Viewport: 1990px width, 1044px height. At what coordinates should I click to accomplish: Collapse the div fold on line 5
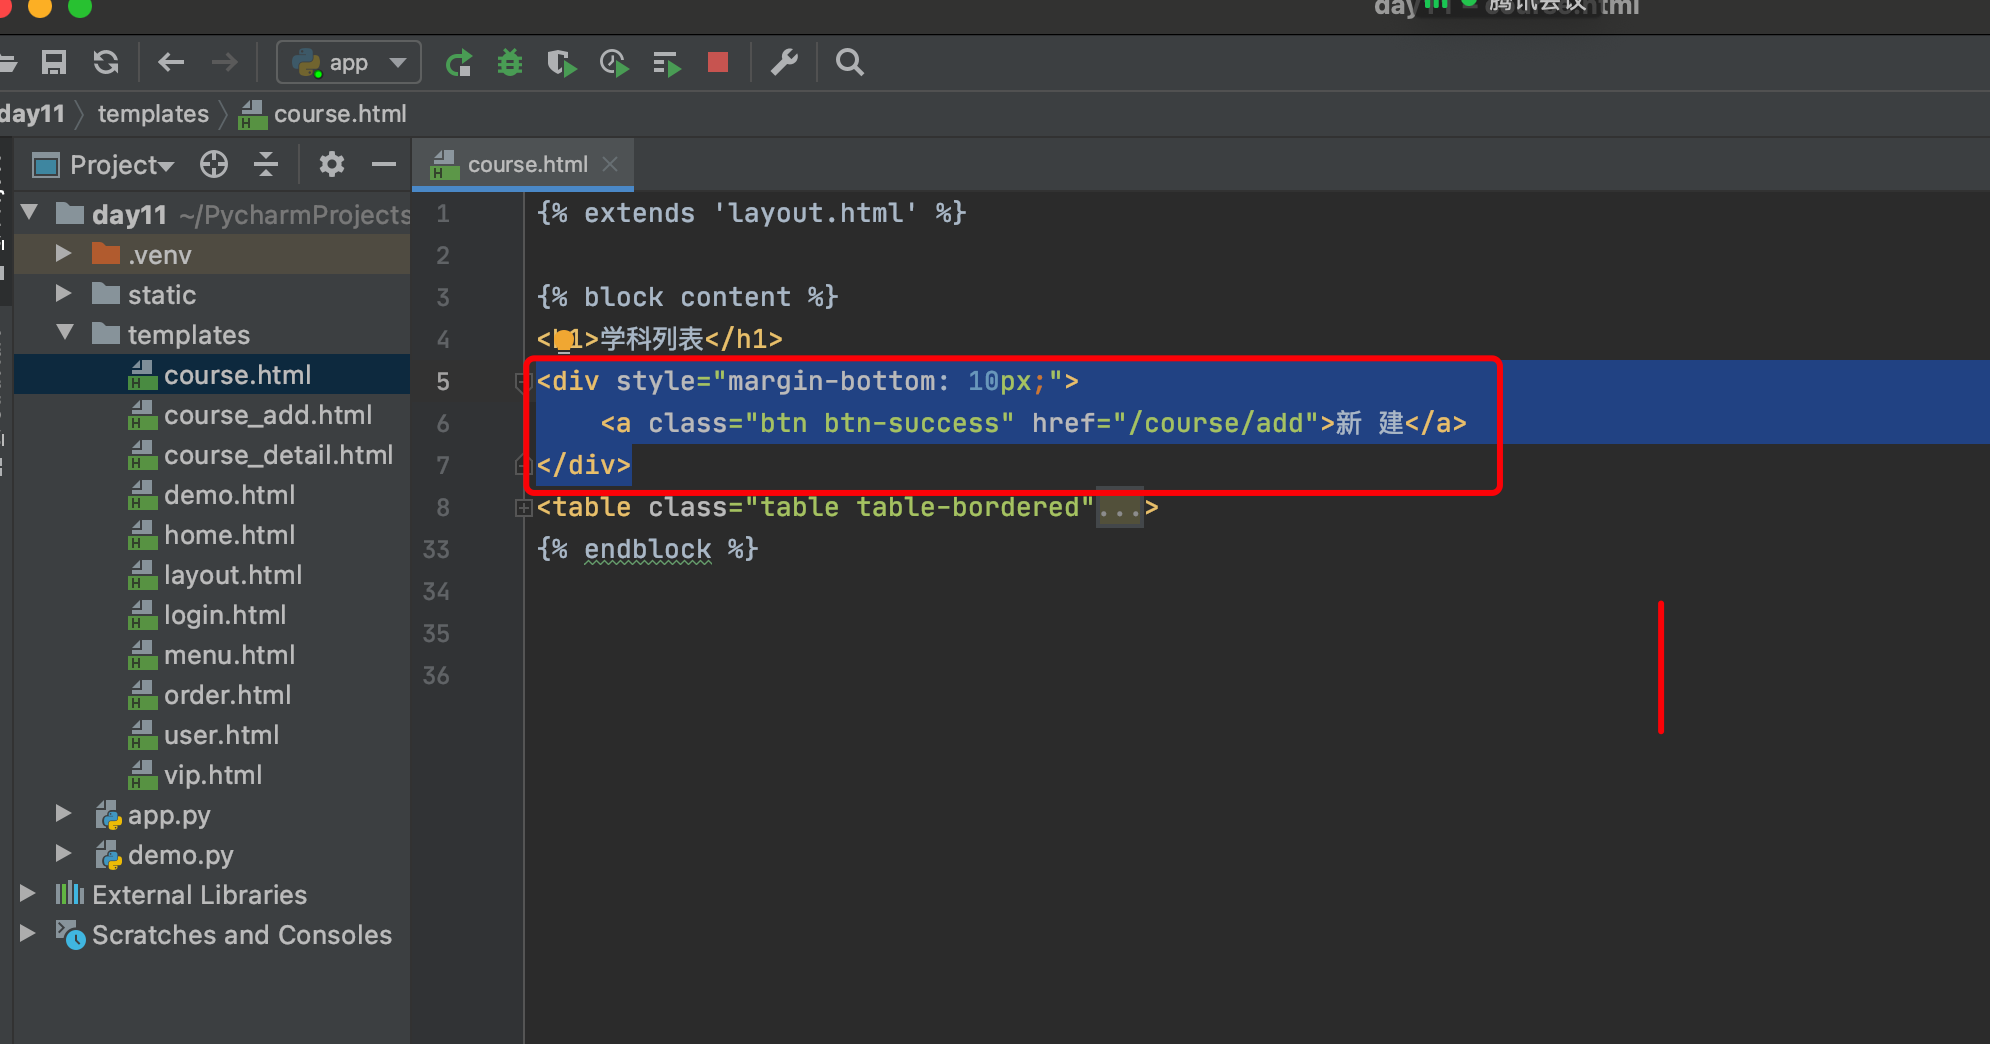(x=522, y=381)
